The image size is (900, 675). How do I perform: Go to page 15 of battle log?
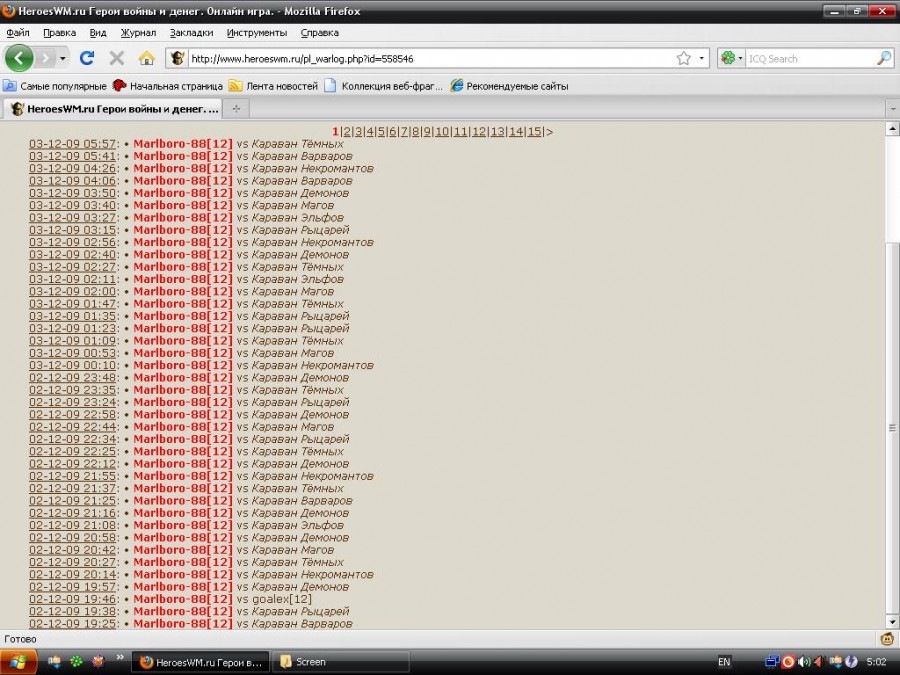(534, 131)
